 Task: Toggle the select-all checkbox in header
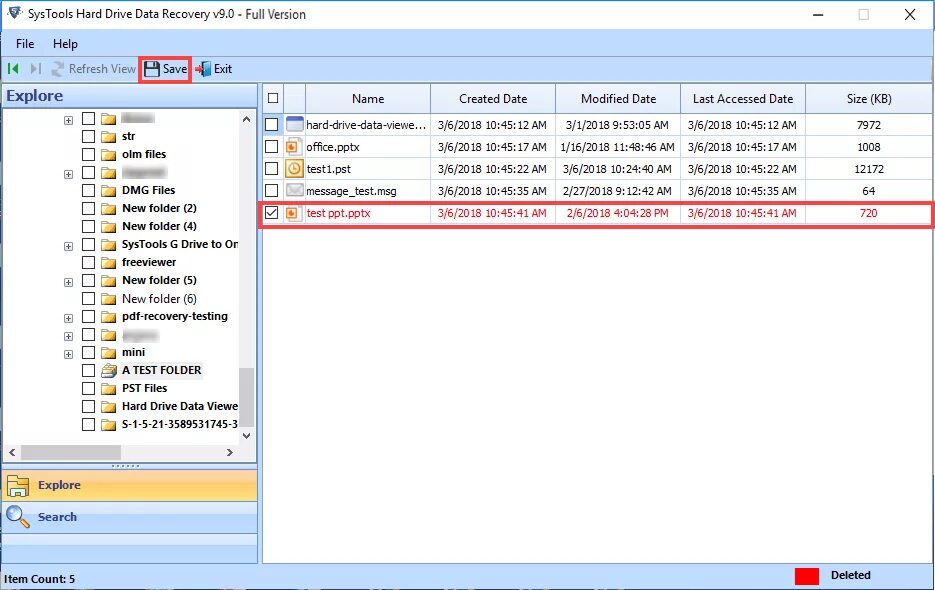pos(273,98)
